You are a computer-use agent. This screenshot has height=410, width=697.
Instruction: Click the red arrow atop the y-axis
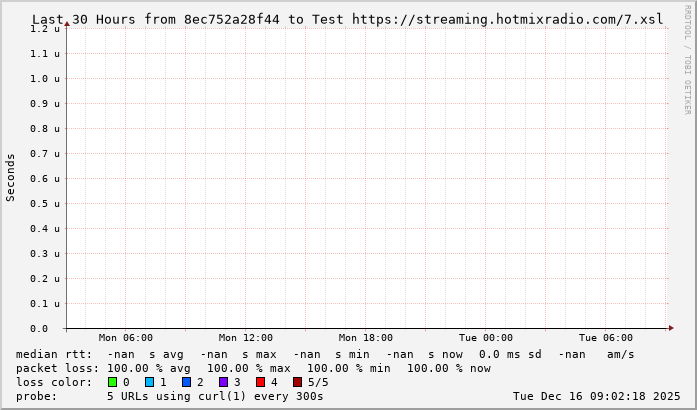66,24
